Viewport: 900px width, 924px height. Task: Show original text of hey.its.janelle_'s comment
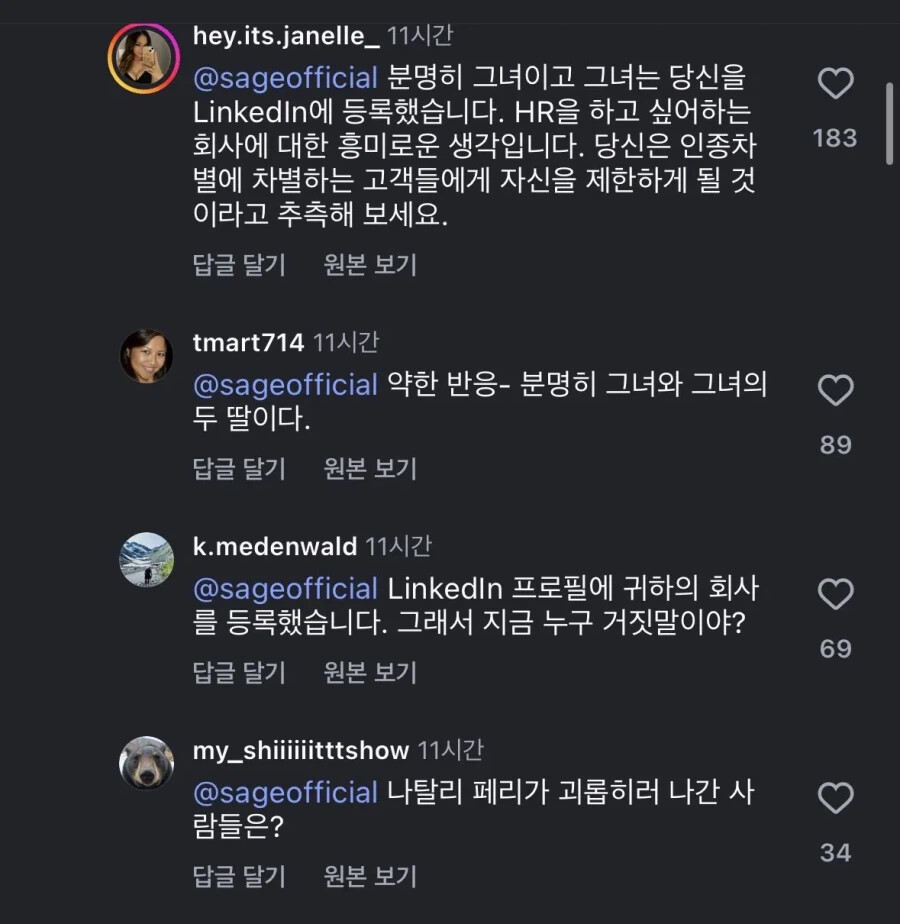370,265
